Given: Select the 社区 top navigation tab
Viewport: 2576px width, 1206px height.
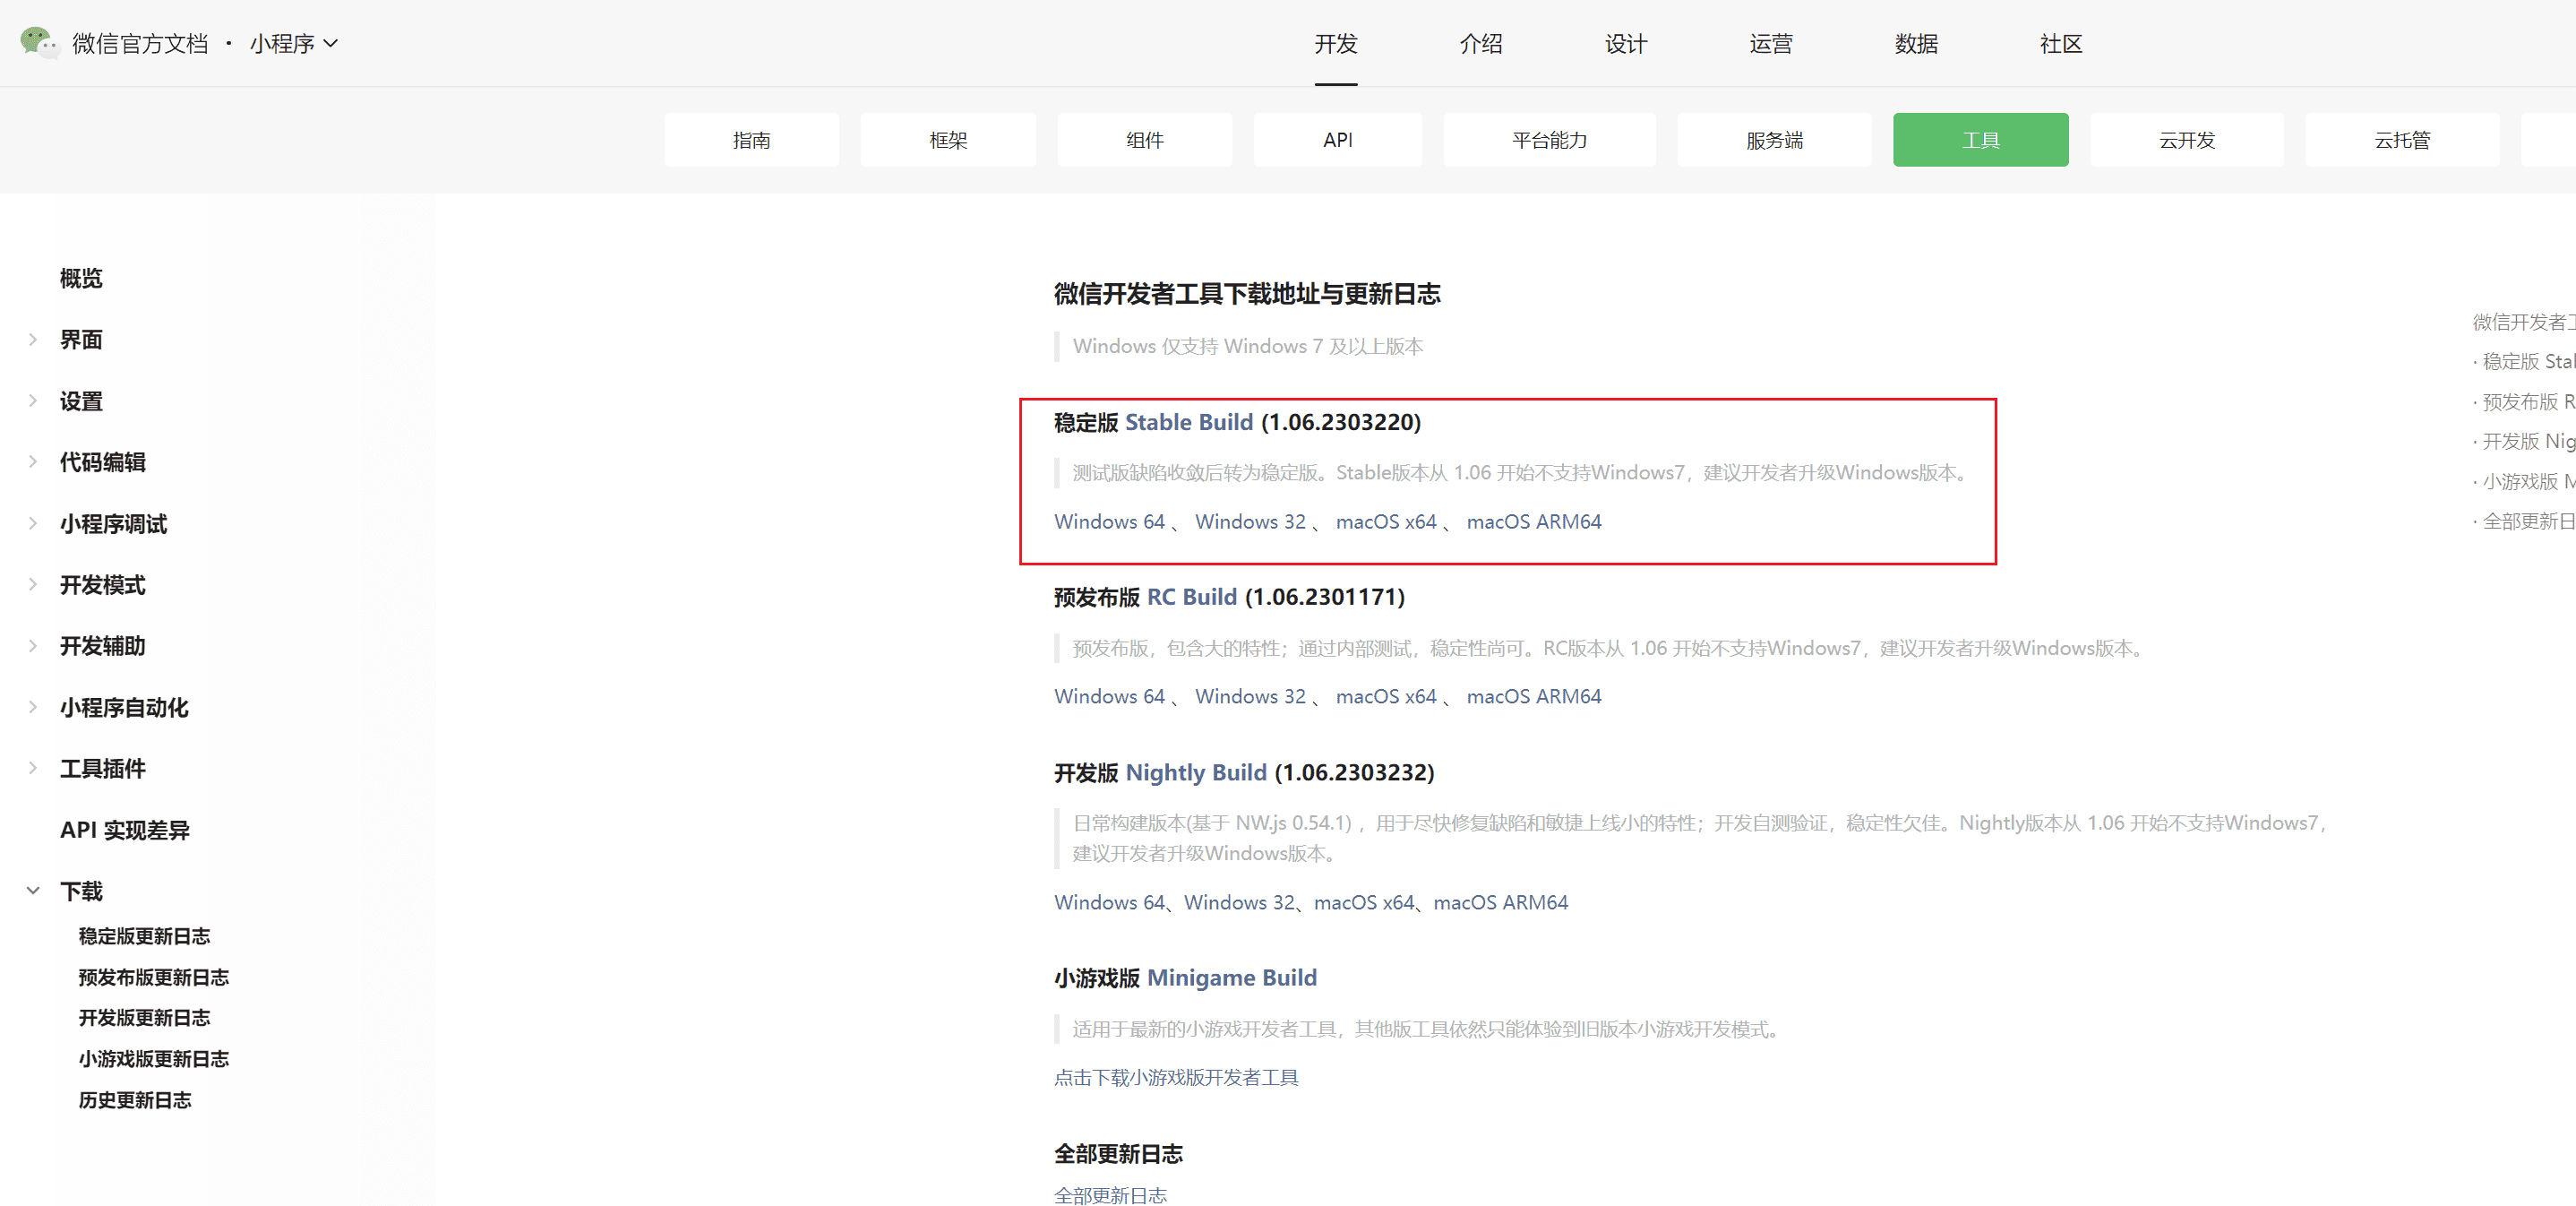Looking at the screenshot, I should tap(2061, 44).
